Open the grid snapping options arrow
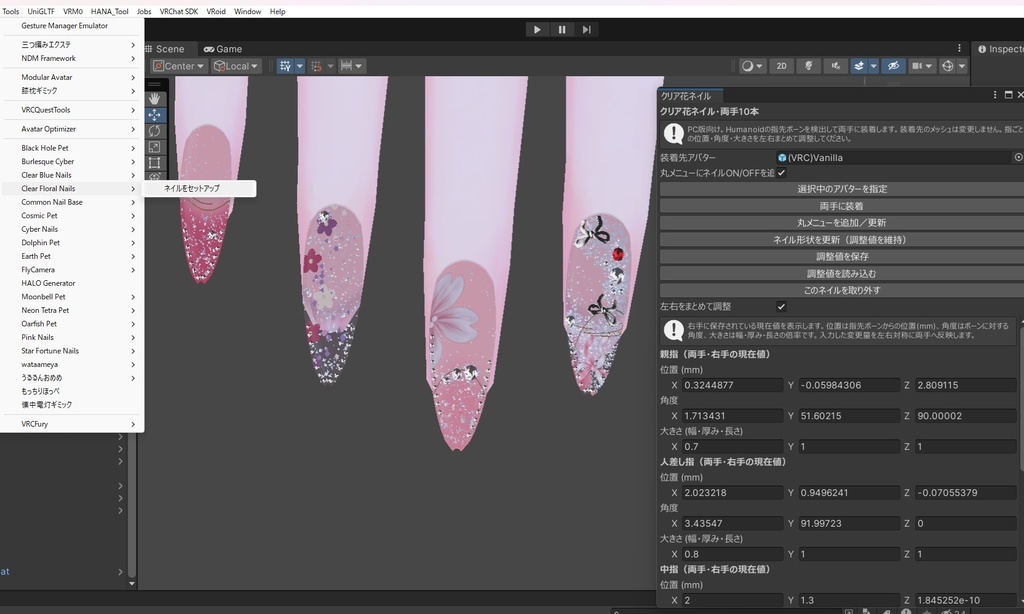 click(300, 66)
